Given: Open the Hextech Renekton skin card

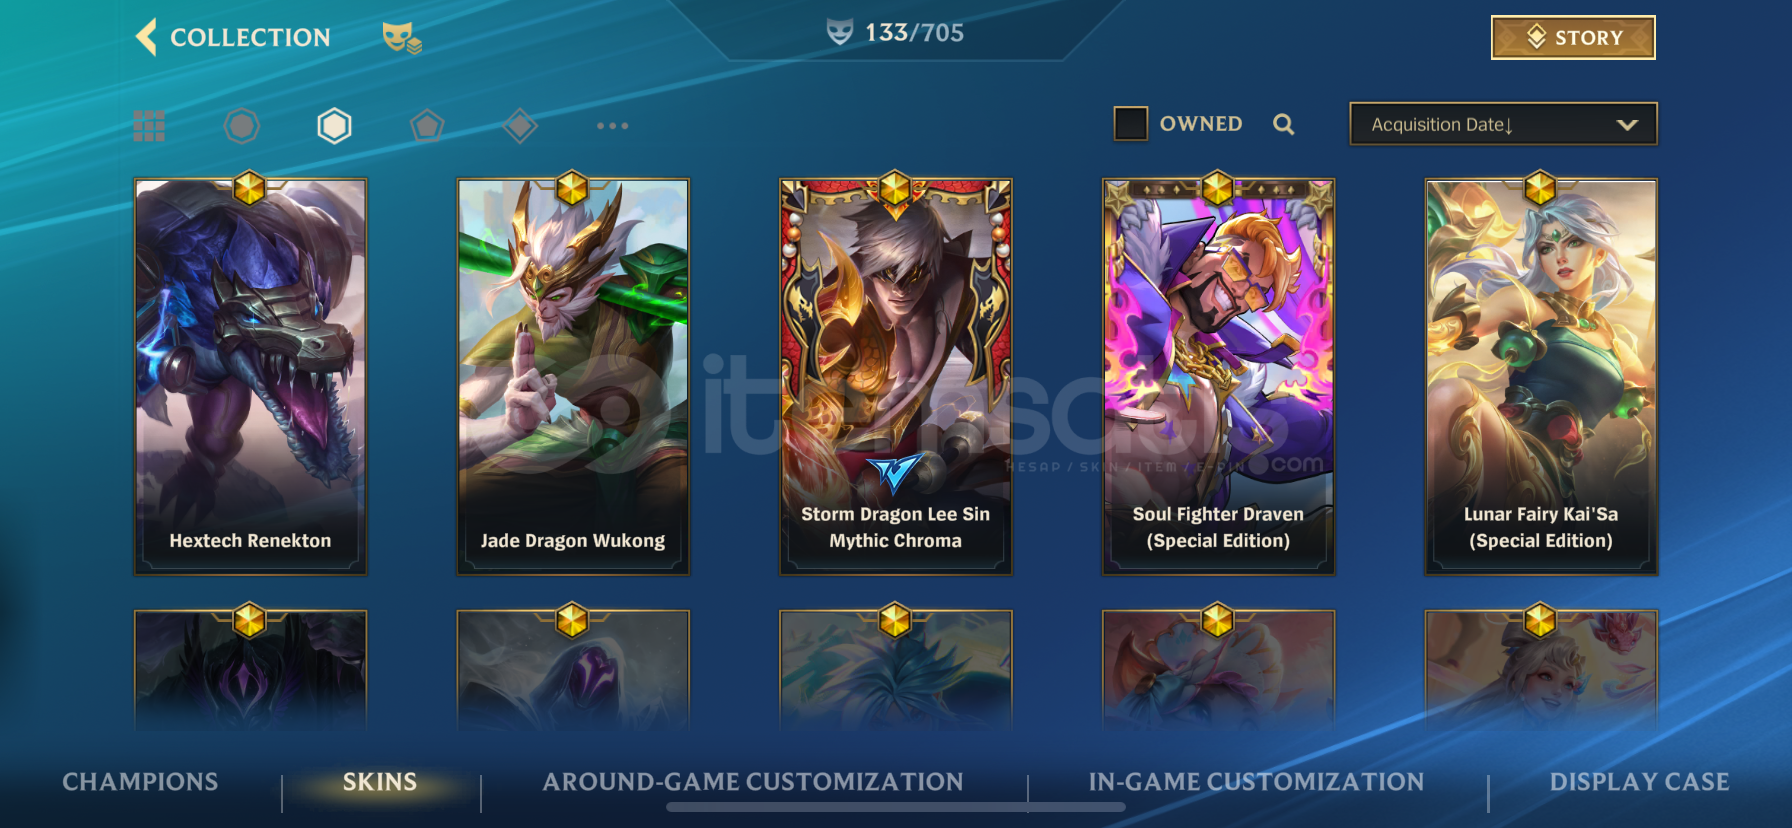Looking at the screenshot, I should coord(250,376).
